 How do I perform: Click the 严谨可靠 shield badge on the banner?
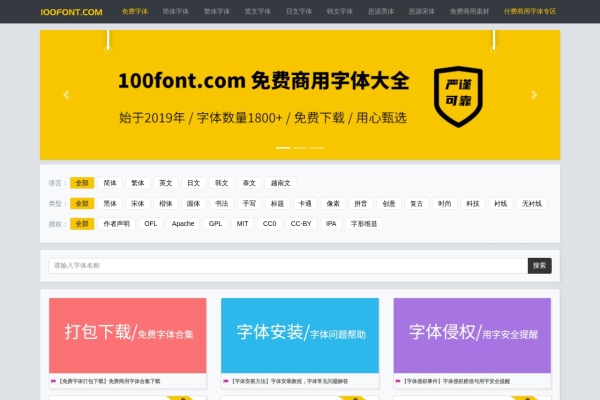pos(458,96)
